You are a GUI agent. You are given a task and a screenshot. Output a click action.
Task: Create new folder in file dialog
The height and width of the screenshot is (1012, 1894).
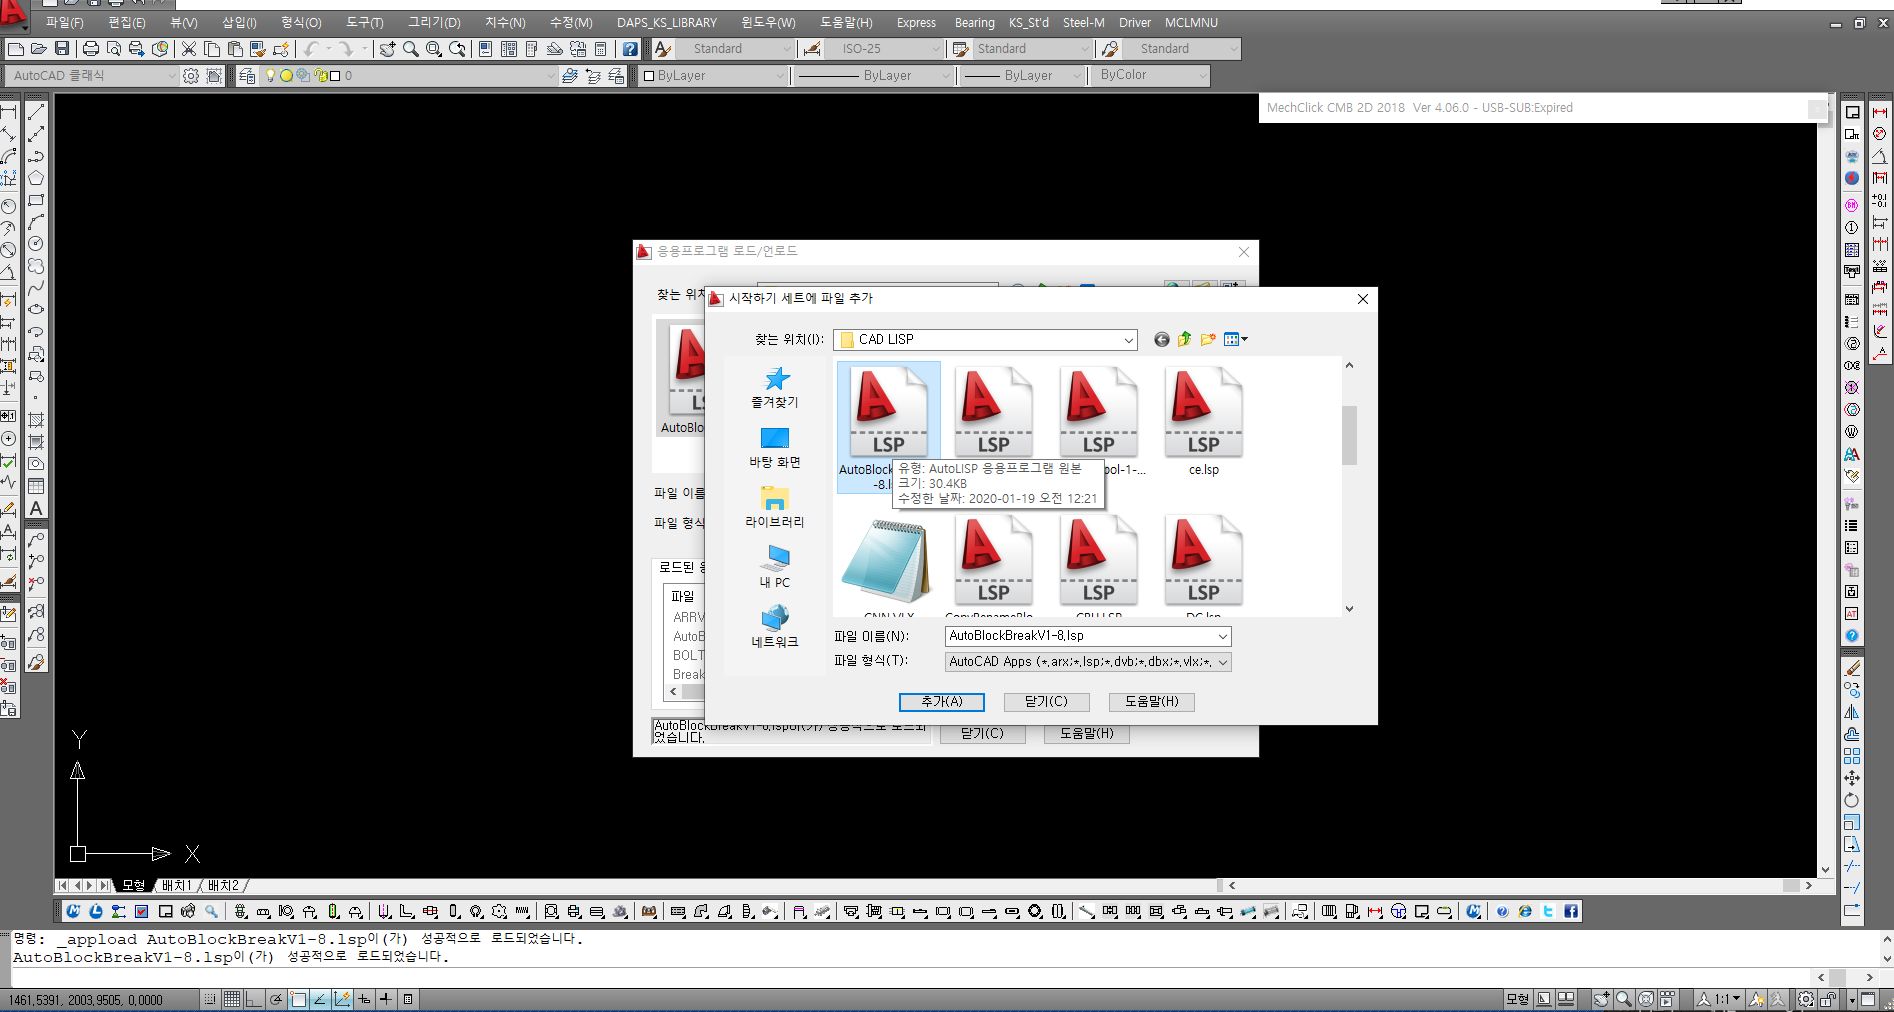[1208, 340]
